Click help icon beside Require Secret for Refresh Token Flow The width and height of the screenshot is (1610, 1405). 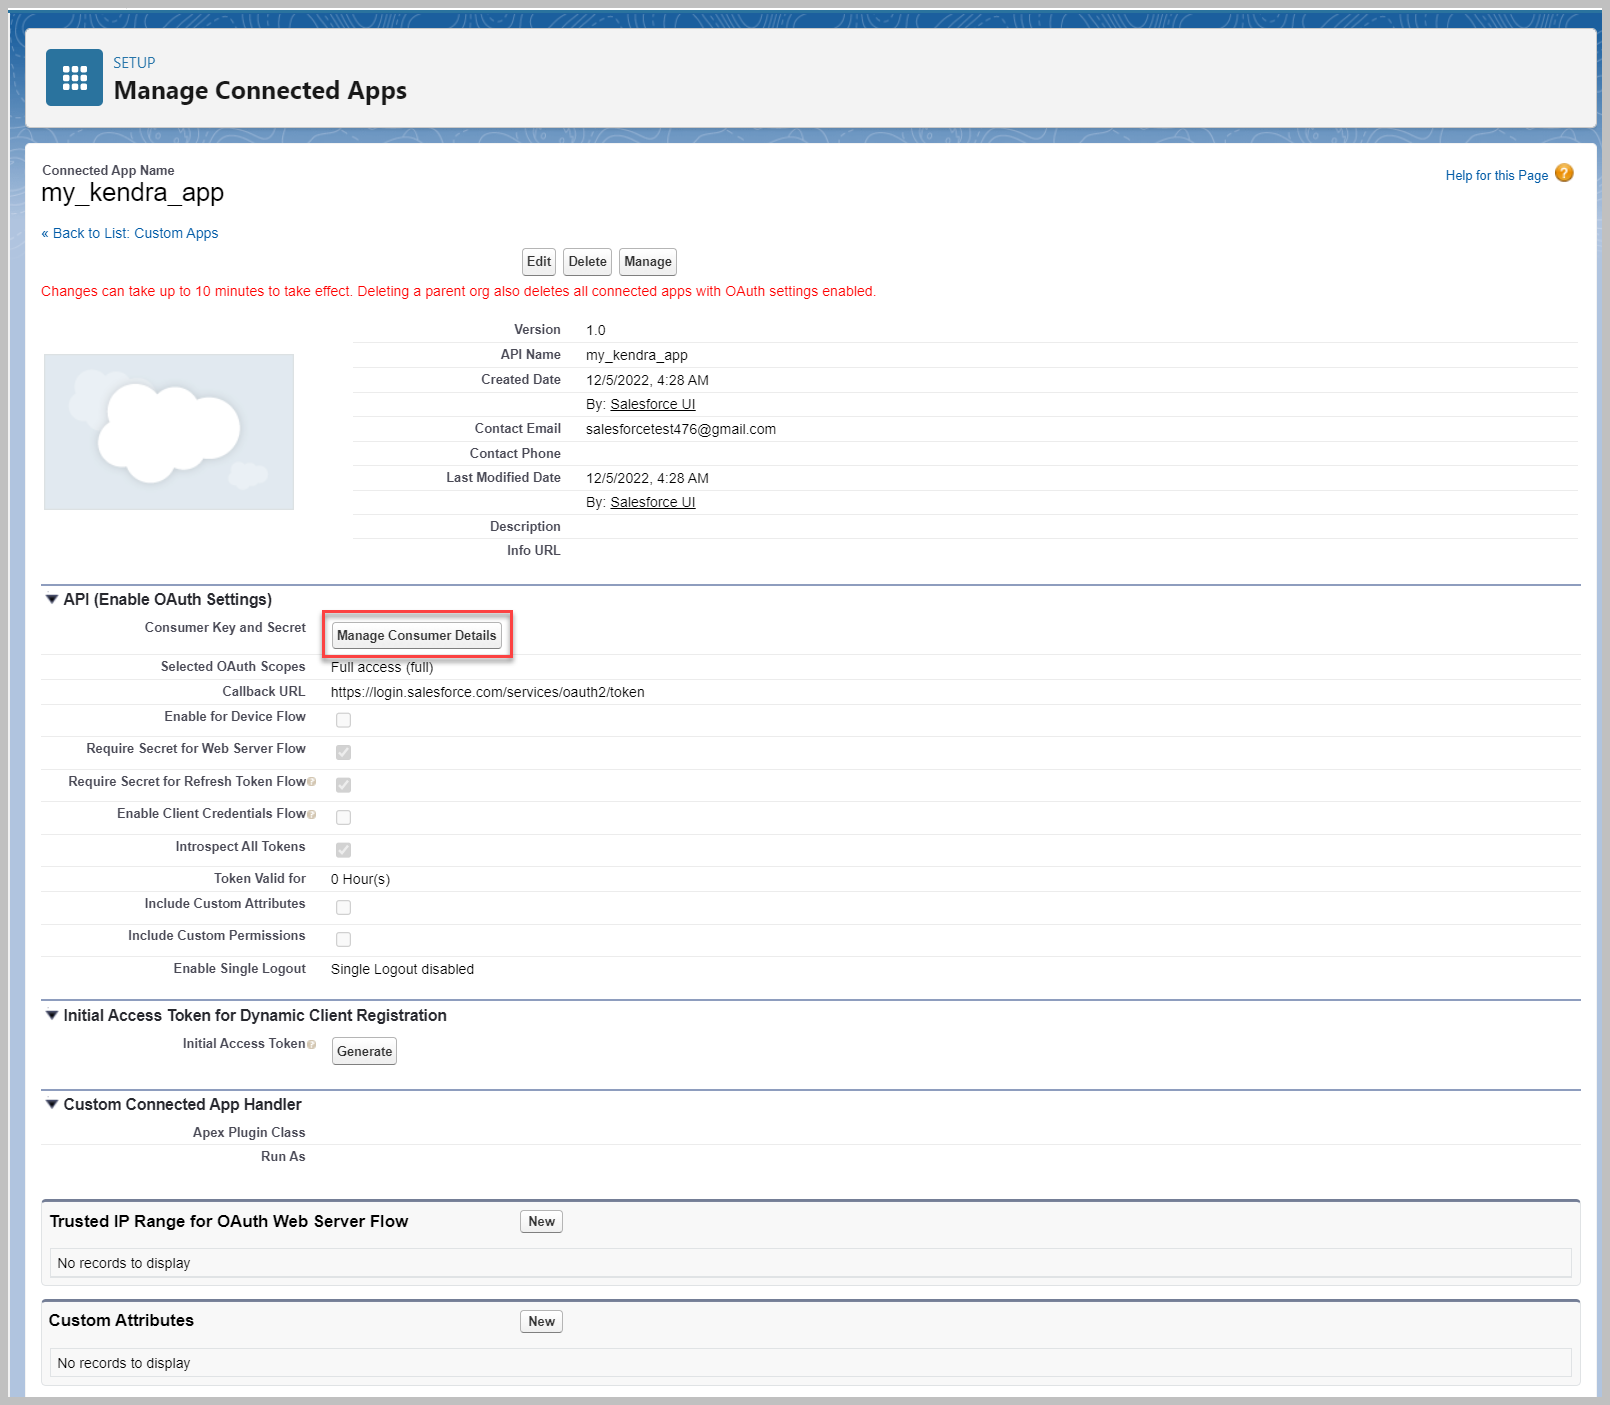point(312,782)
